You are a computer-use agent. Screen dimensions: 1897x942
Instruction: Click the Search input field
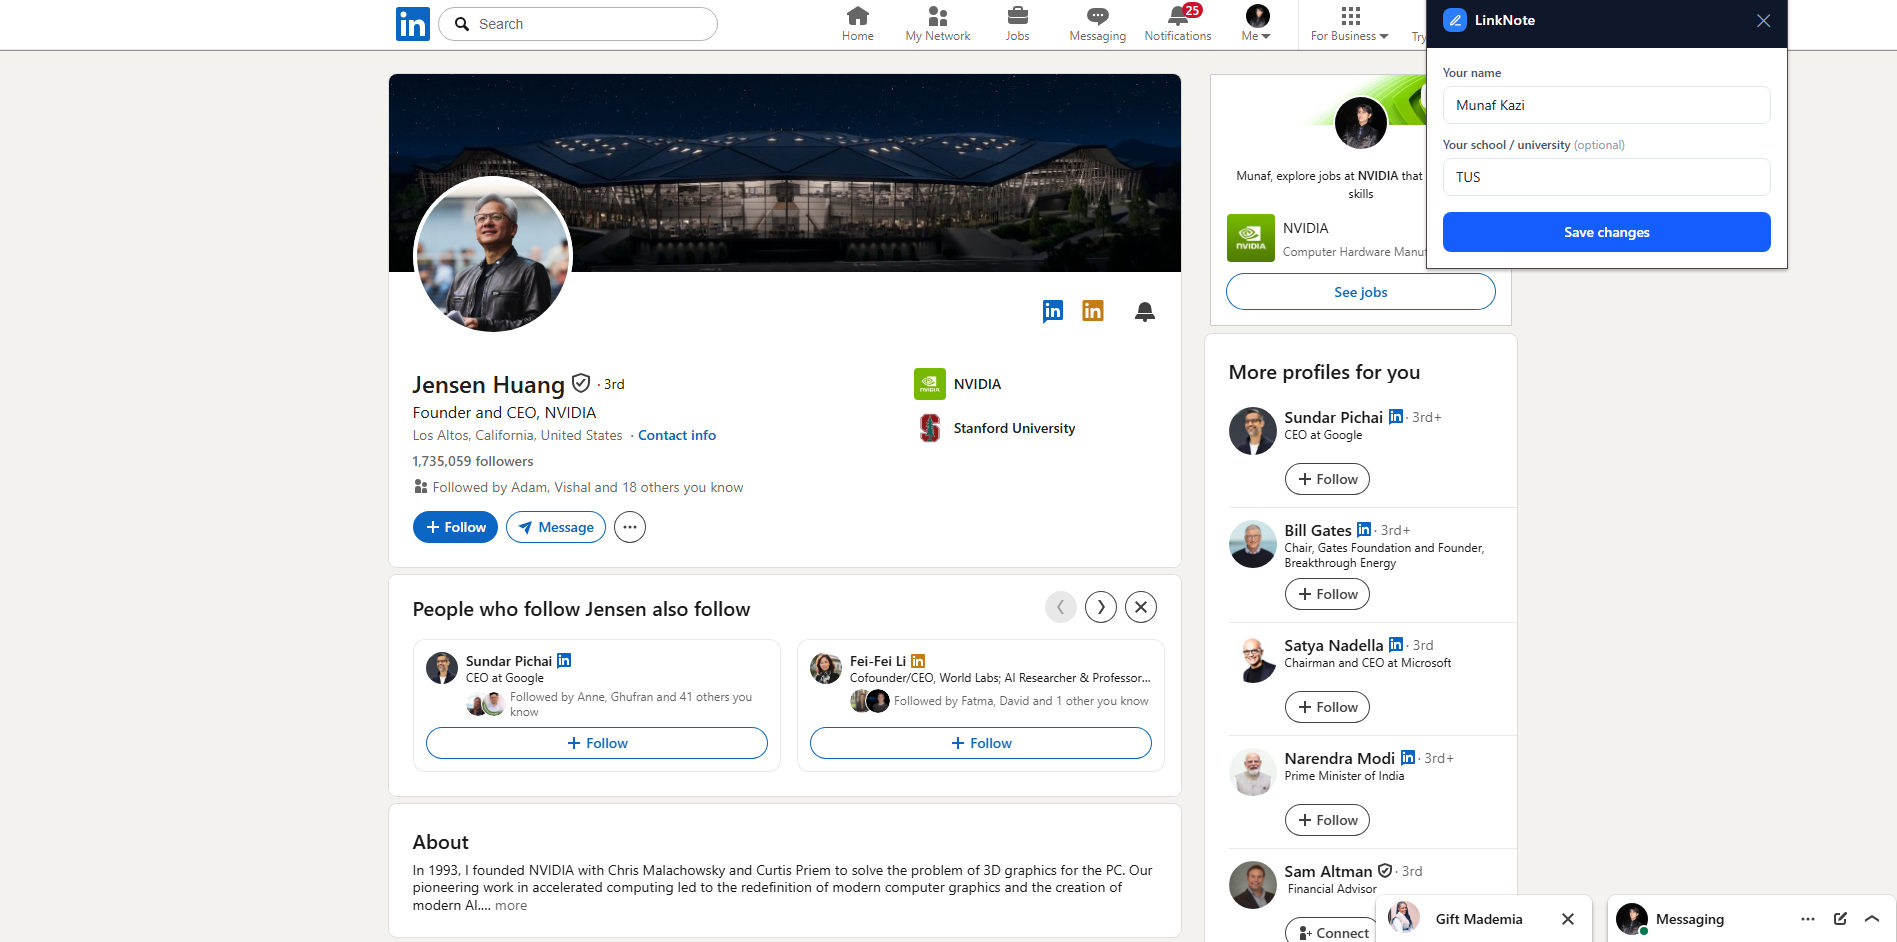[578, 24]
